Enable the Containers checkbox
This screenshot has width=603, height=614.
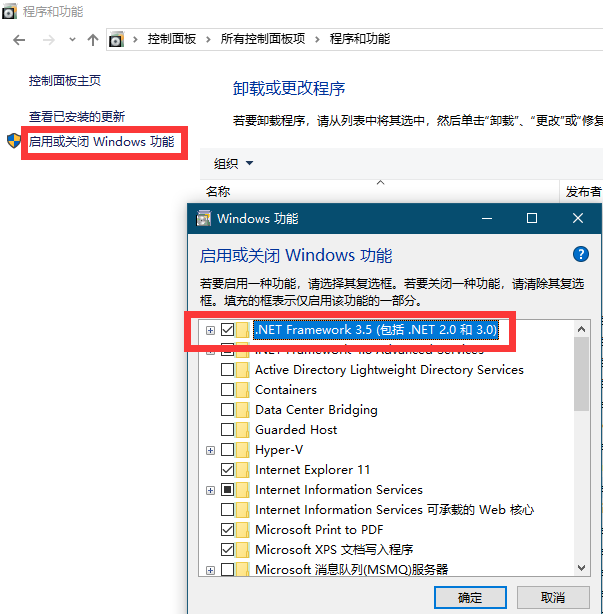tap(227, 389)
